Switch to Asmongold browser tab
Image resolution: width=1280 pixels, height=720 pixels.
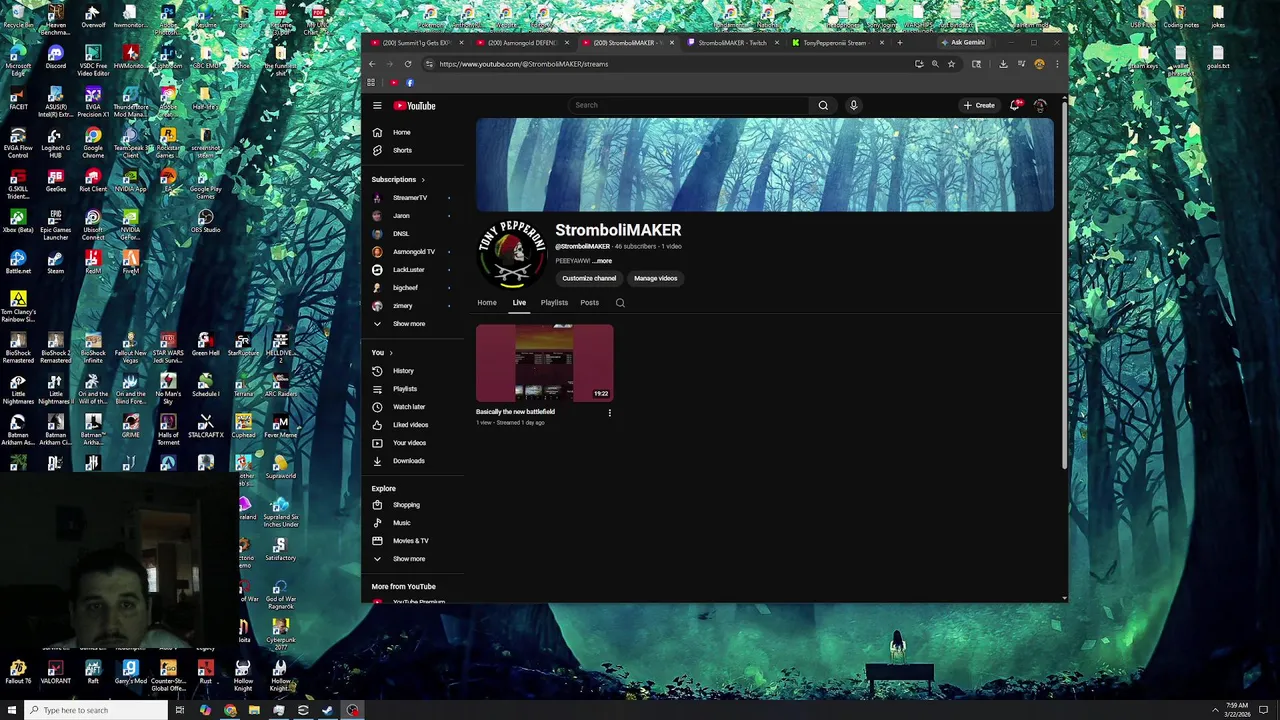click(521, 43)
